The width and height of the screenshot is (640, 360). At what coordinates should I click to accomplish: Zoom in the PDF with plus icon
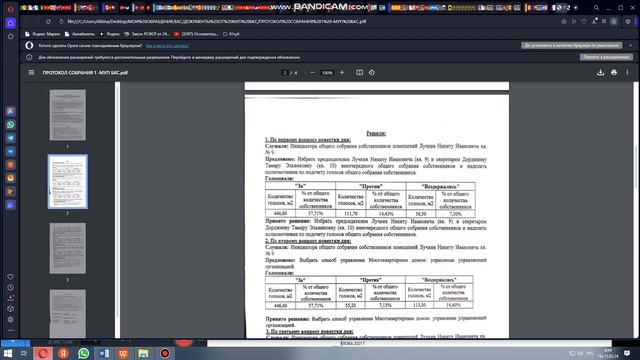tap(342, 73)
